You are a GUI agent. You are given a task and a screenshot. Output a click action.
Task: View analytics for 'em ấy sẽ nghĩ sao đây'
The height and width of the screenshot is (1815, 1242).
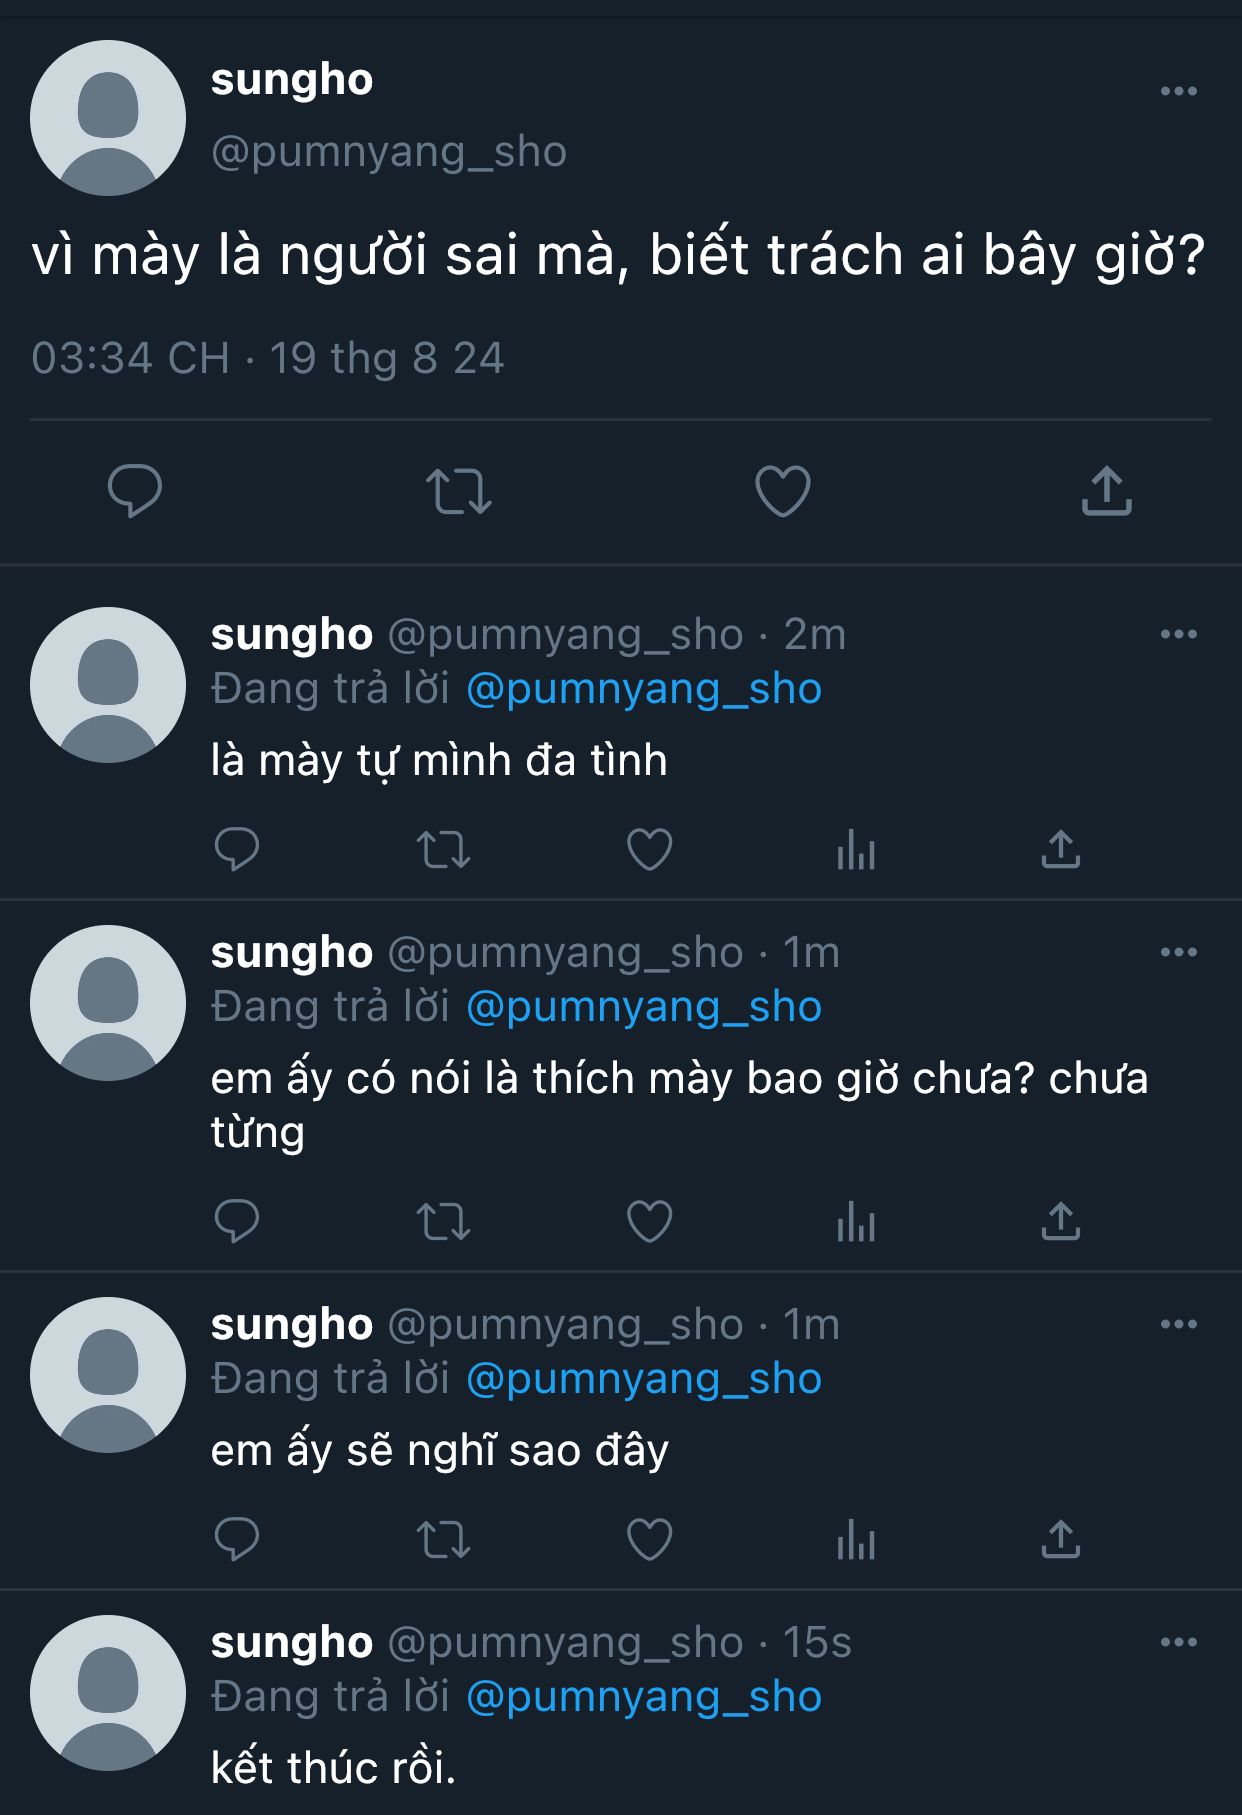pyautogui.click(x=856, y=1540)
